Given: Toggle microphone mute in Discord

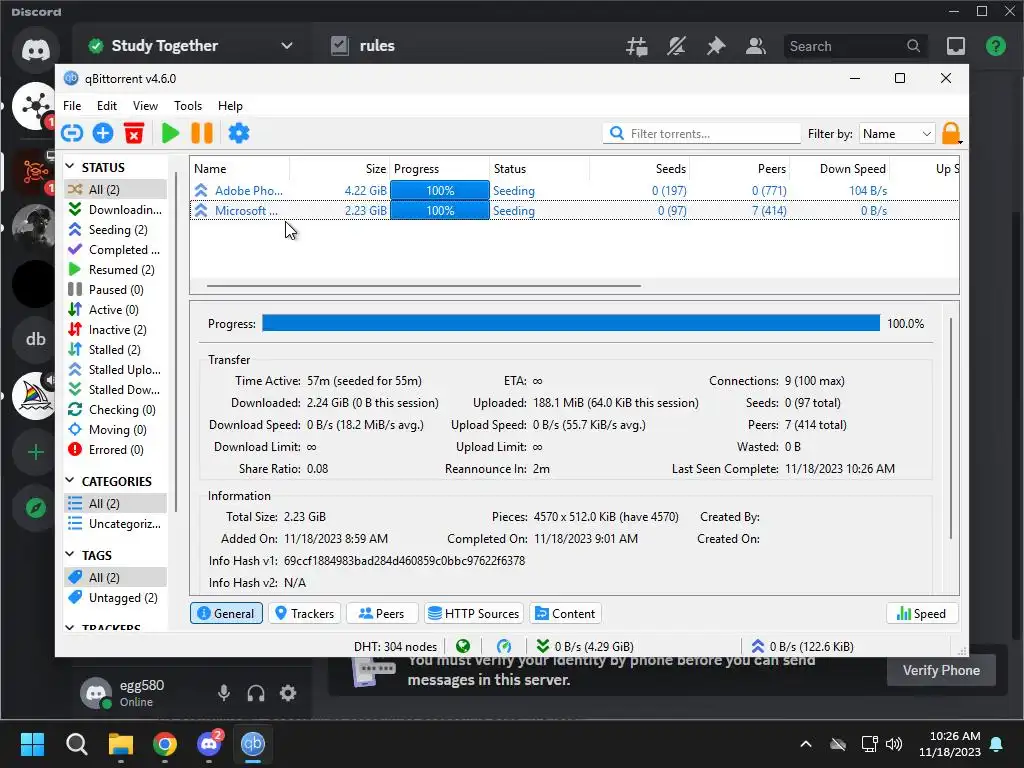Looking at the screenshot, I should point(223,693).
